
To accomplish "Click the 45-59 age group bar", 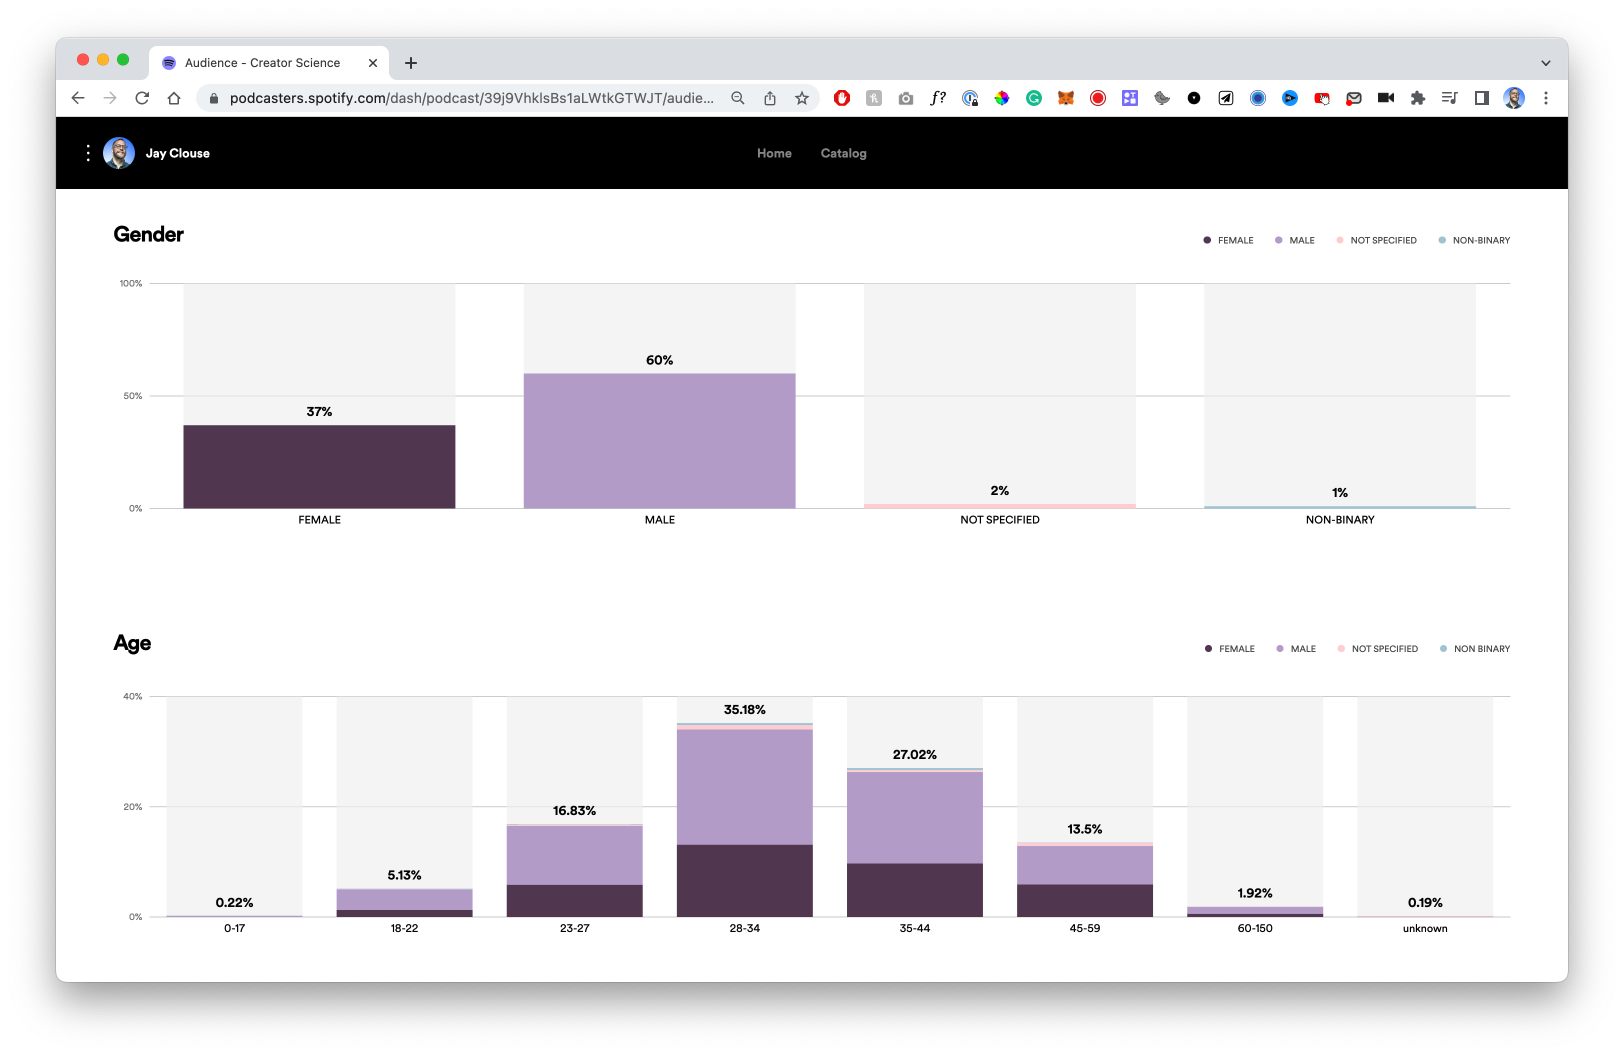I will pyautogui.click(x=1085, y=880).
